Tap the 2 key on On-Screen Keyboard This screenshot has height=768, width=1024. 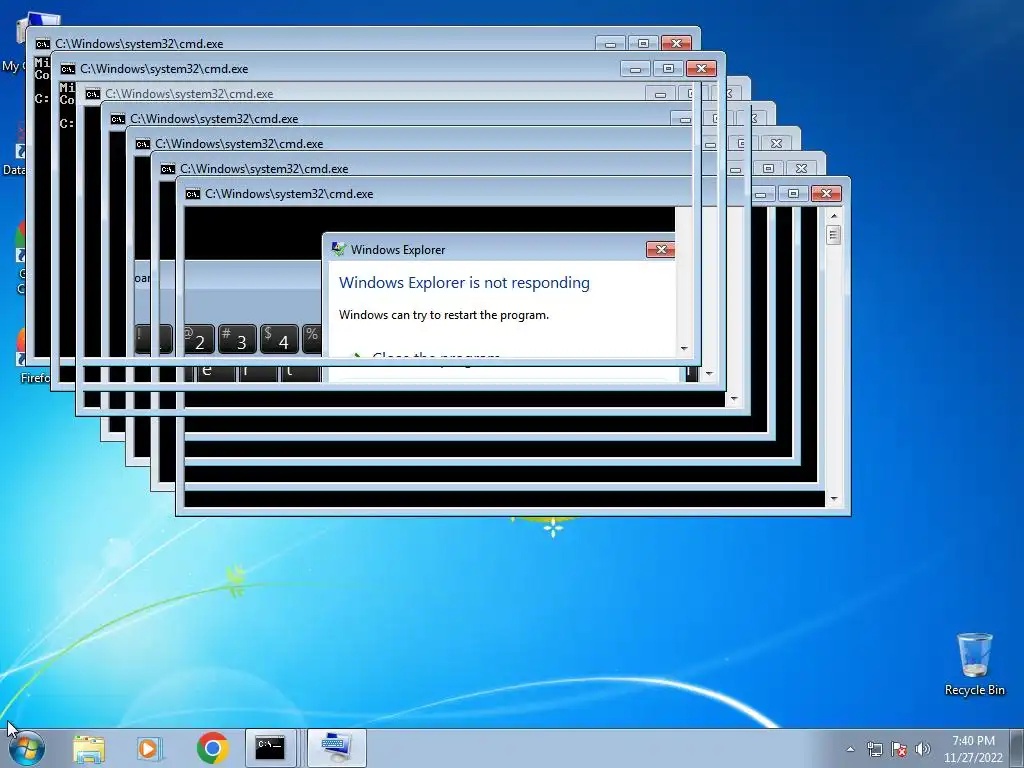click(199, 340)
